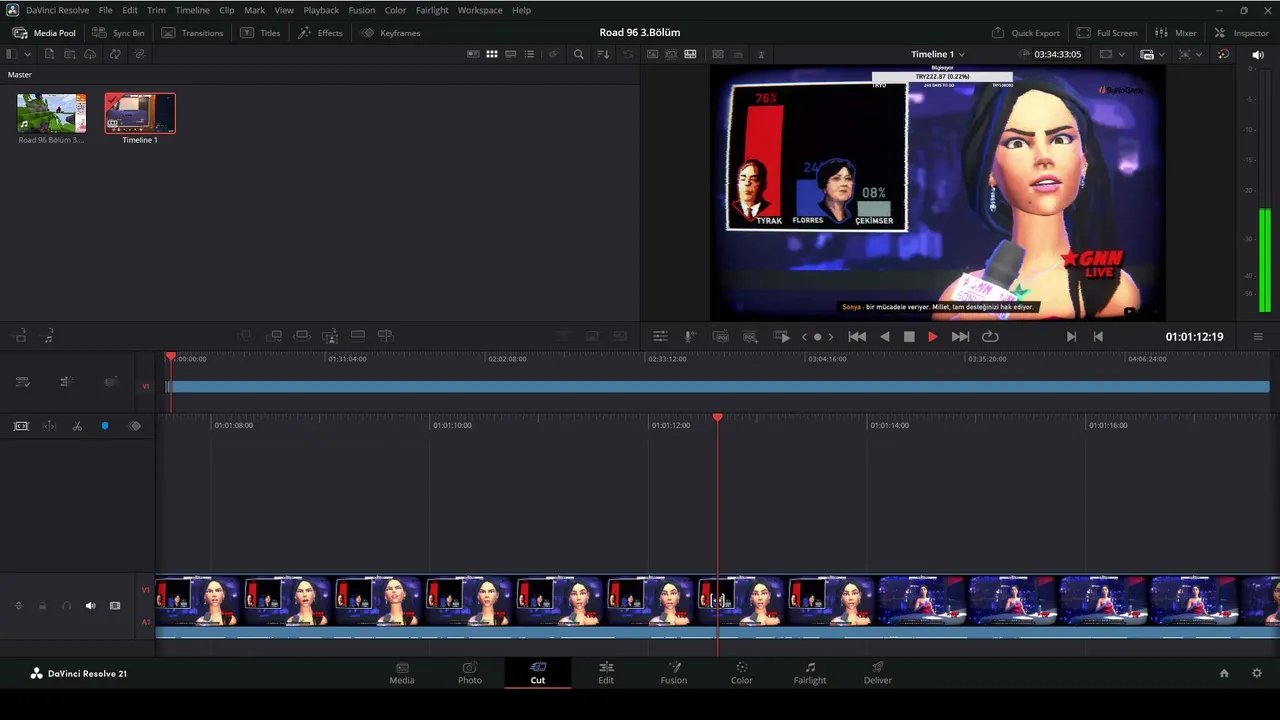The width and height of the screenshot is (1280, 720).
Task: Switch to the Fusion page
Action: pos(674,673)
